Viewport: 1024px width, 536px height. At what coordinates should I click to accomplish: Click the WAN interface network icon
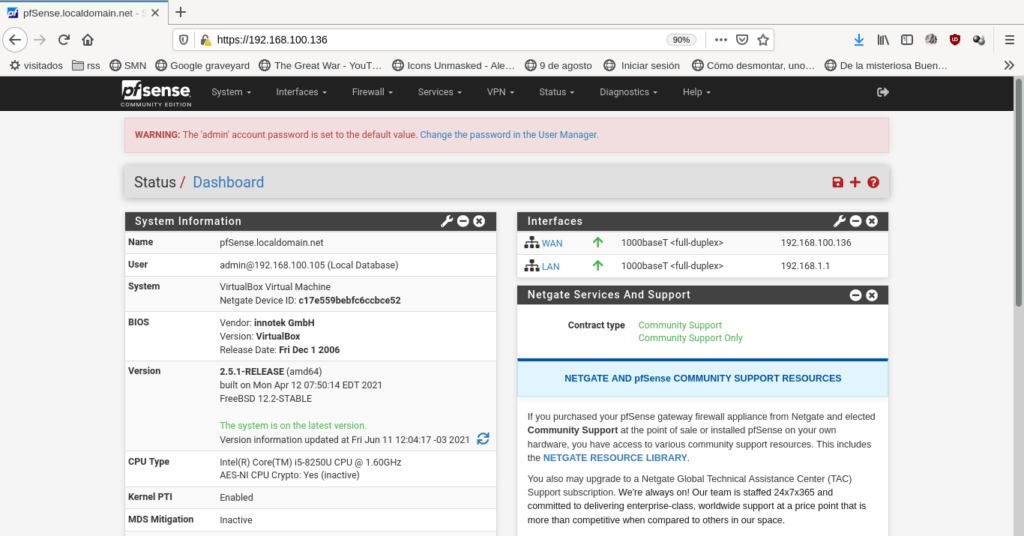pyautogui.click(x=532, y=243)
